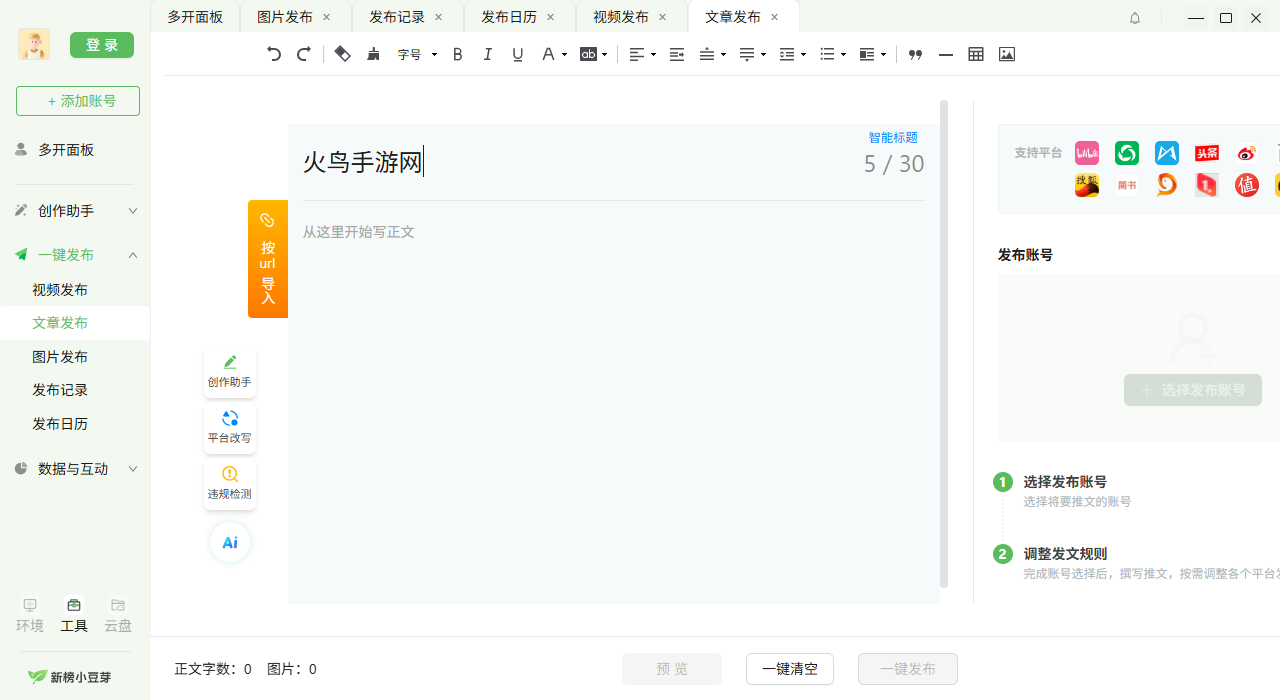The width and height of the screenshot is (1280, 700).
Task: Open the line spacing dropdown
Action: pos(792,55)
